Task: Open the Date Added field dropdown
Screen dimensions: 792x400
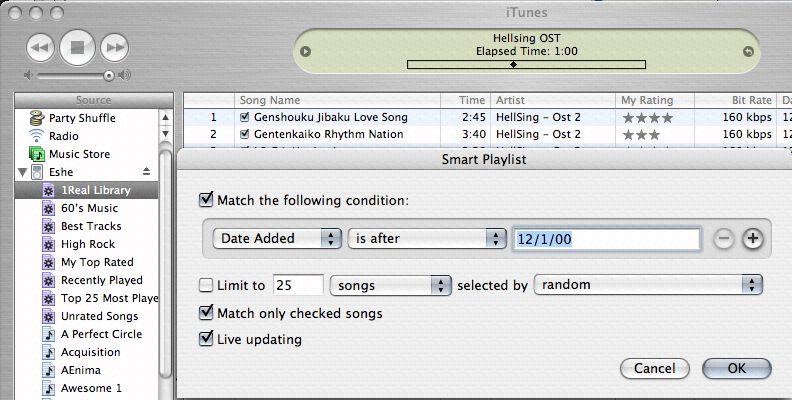Action: (x=277, y=238)
